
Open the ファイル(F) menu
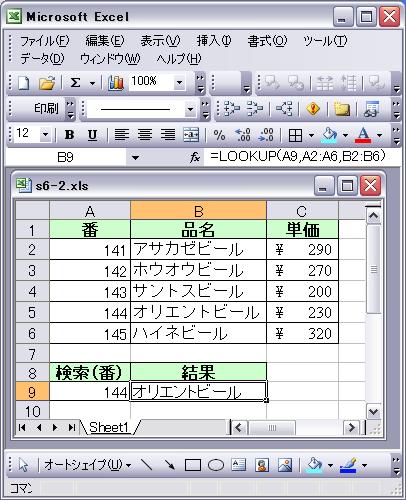[x=45, y=41]
